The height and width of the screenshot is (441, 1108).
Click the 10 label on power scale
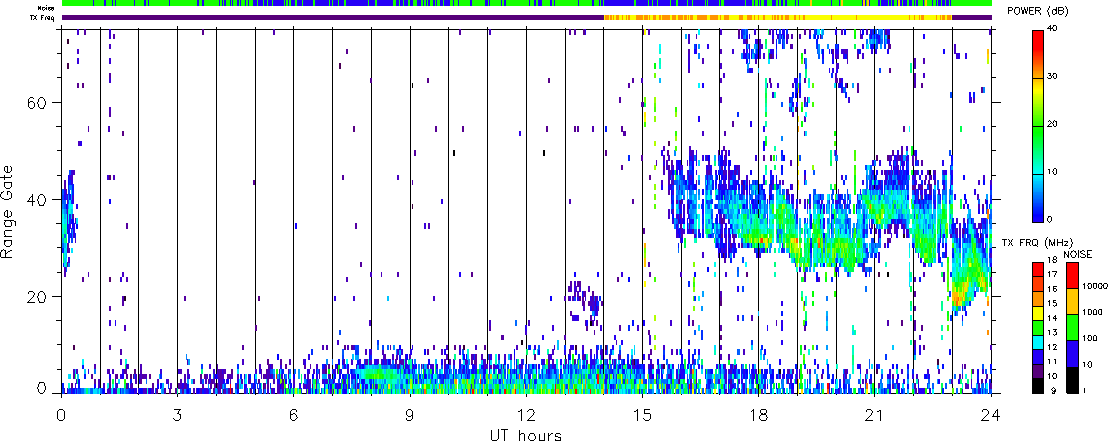coord(1053,172)
